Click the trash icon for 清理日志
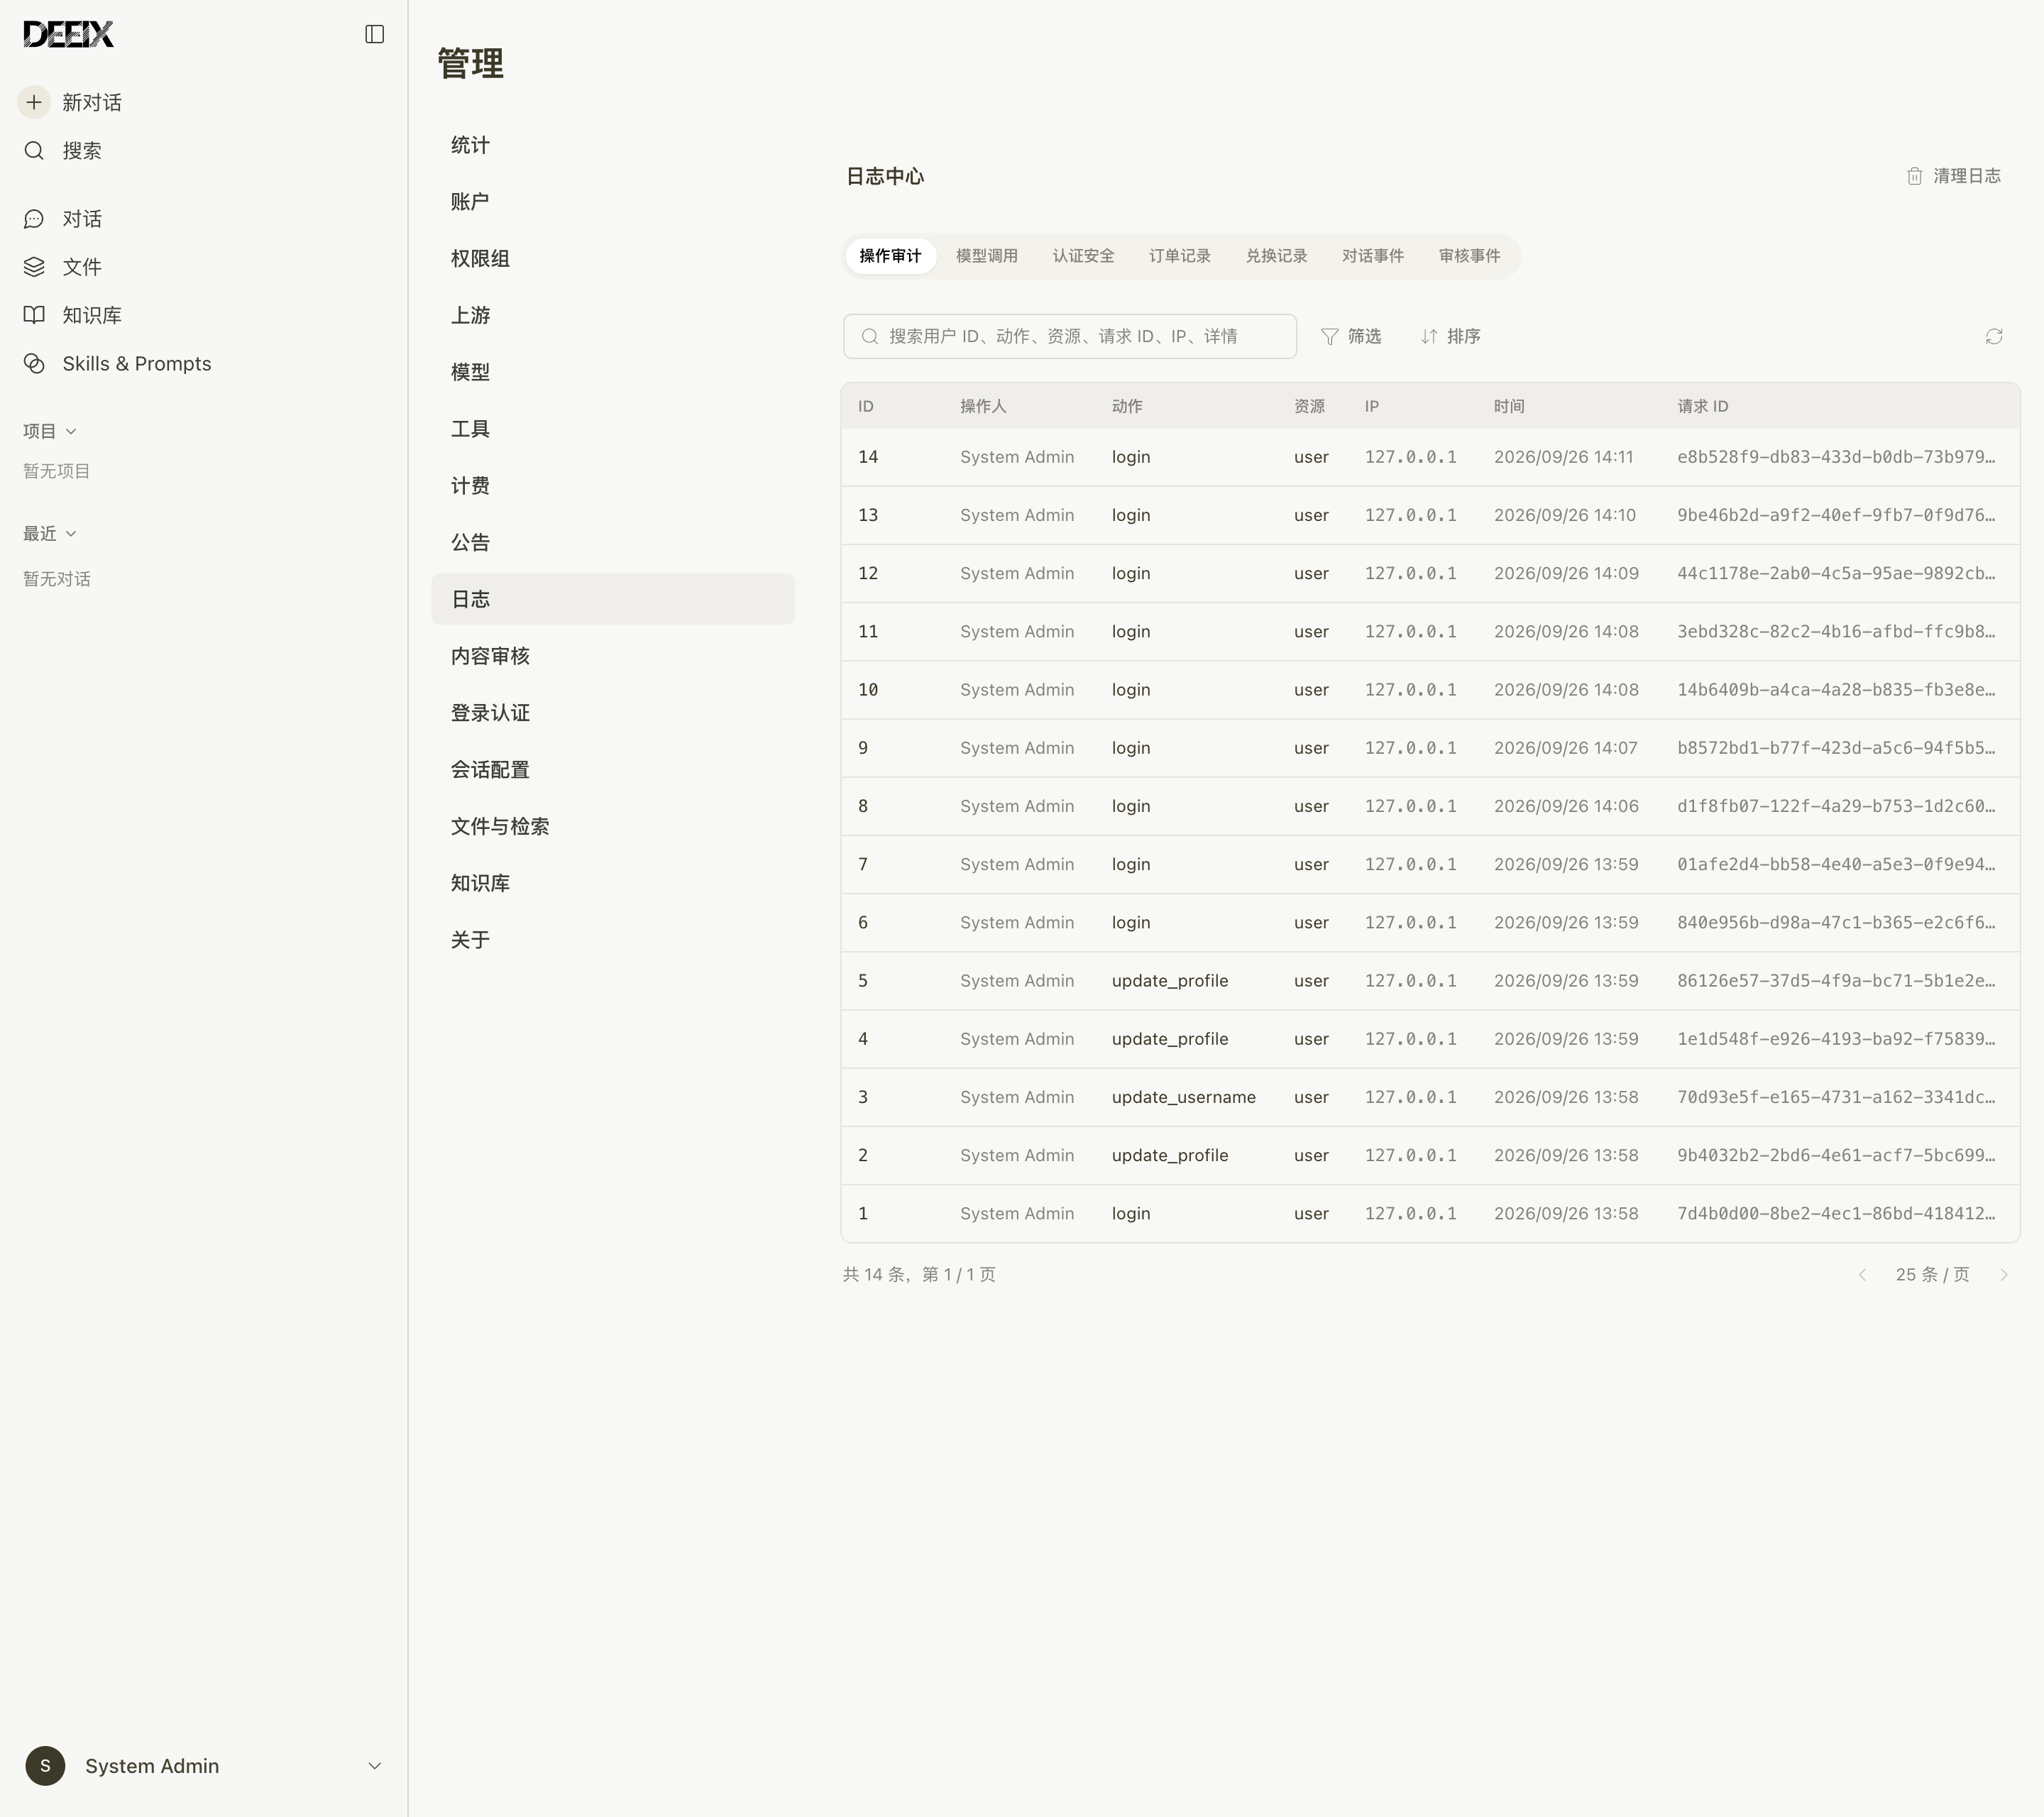Viewport: 2044px width, 1817px height. coord(1914,176)
